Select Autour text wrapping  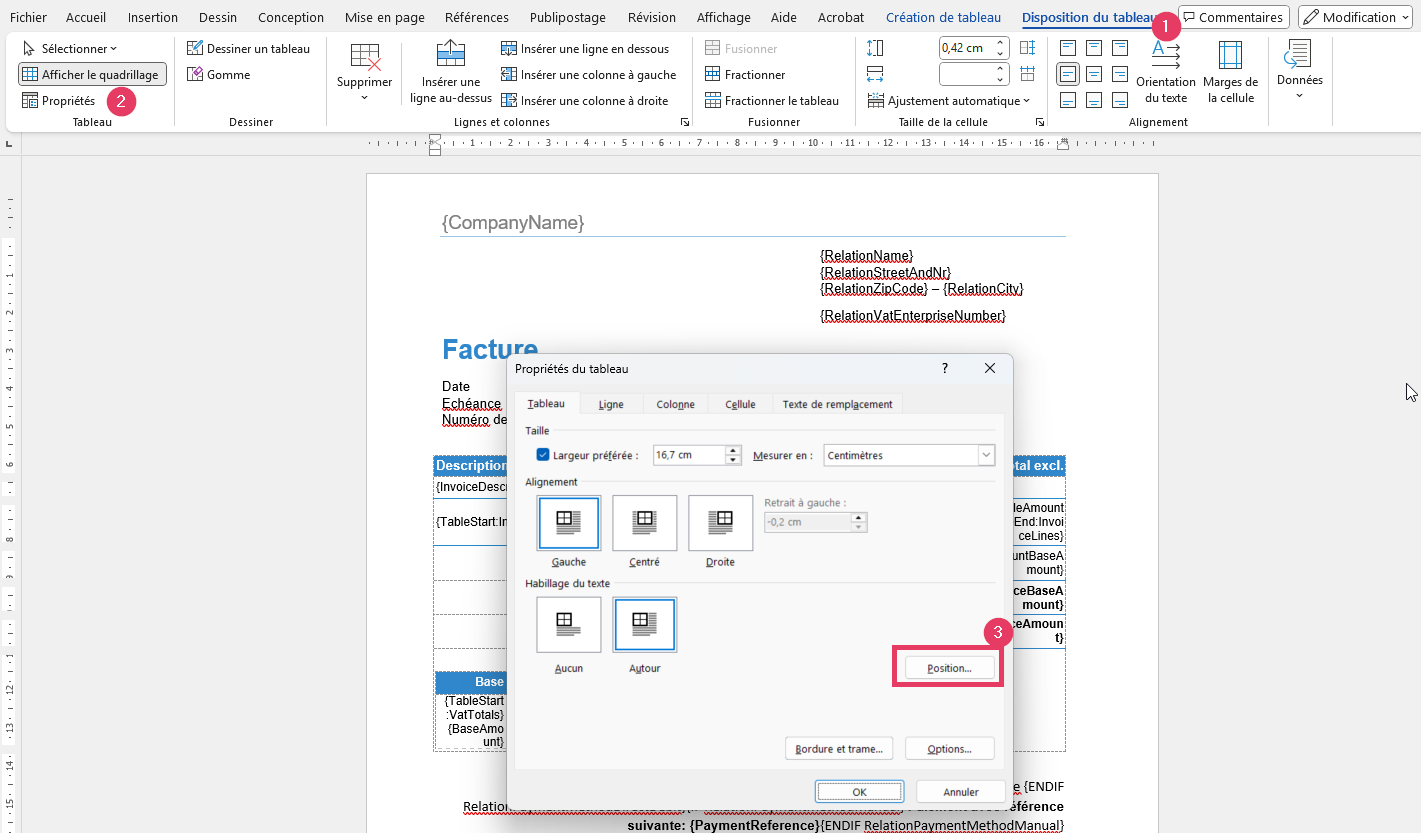(644, 625)
